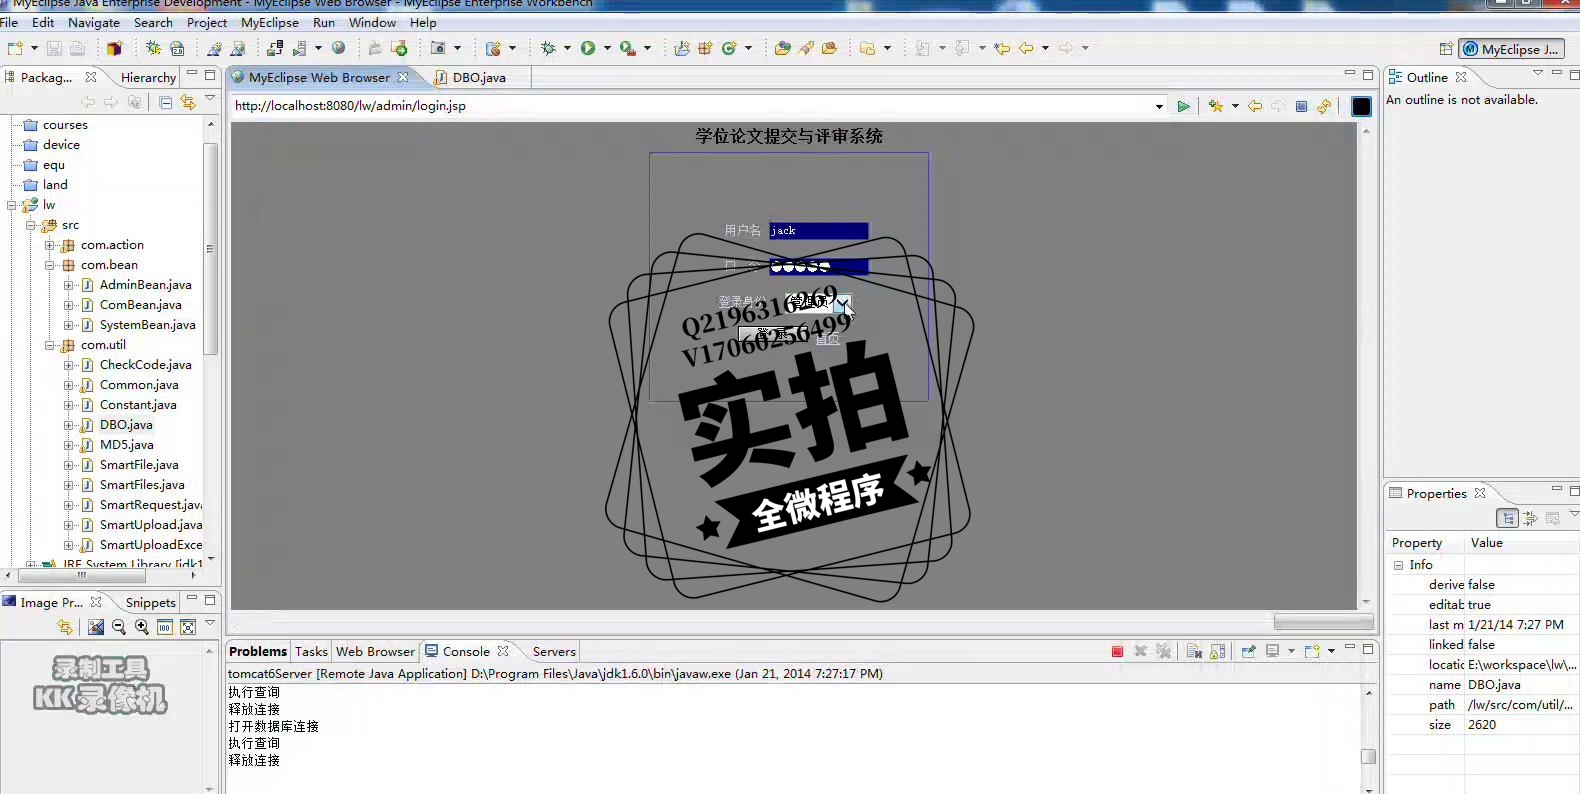
Task: Click the Back navigation arrow in main toolbar
Action: pos(1026,48)
